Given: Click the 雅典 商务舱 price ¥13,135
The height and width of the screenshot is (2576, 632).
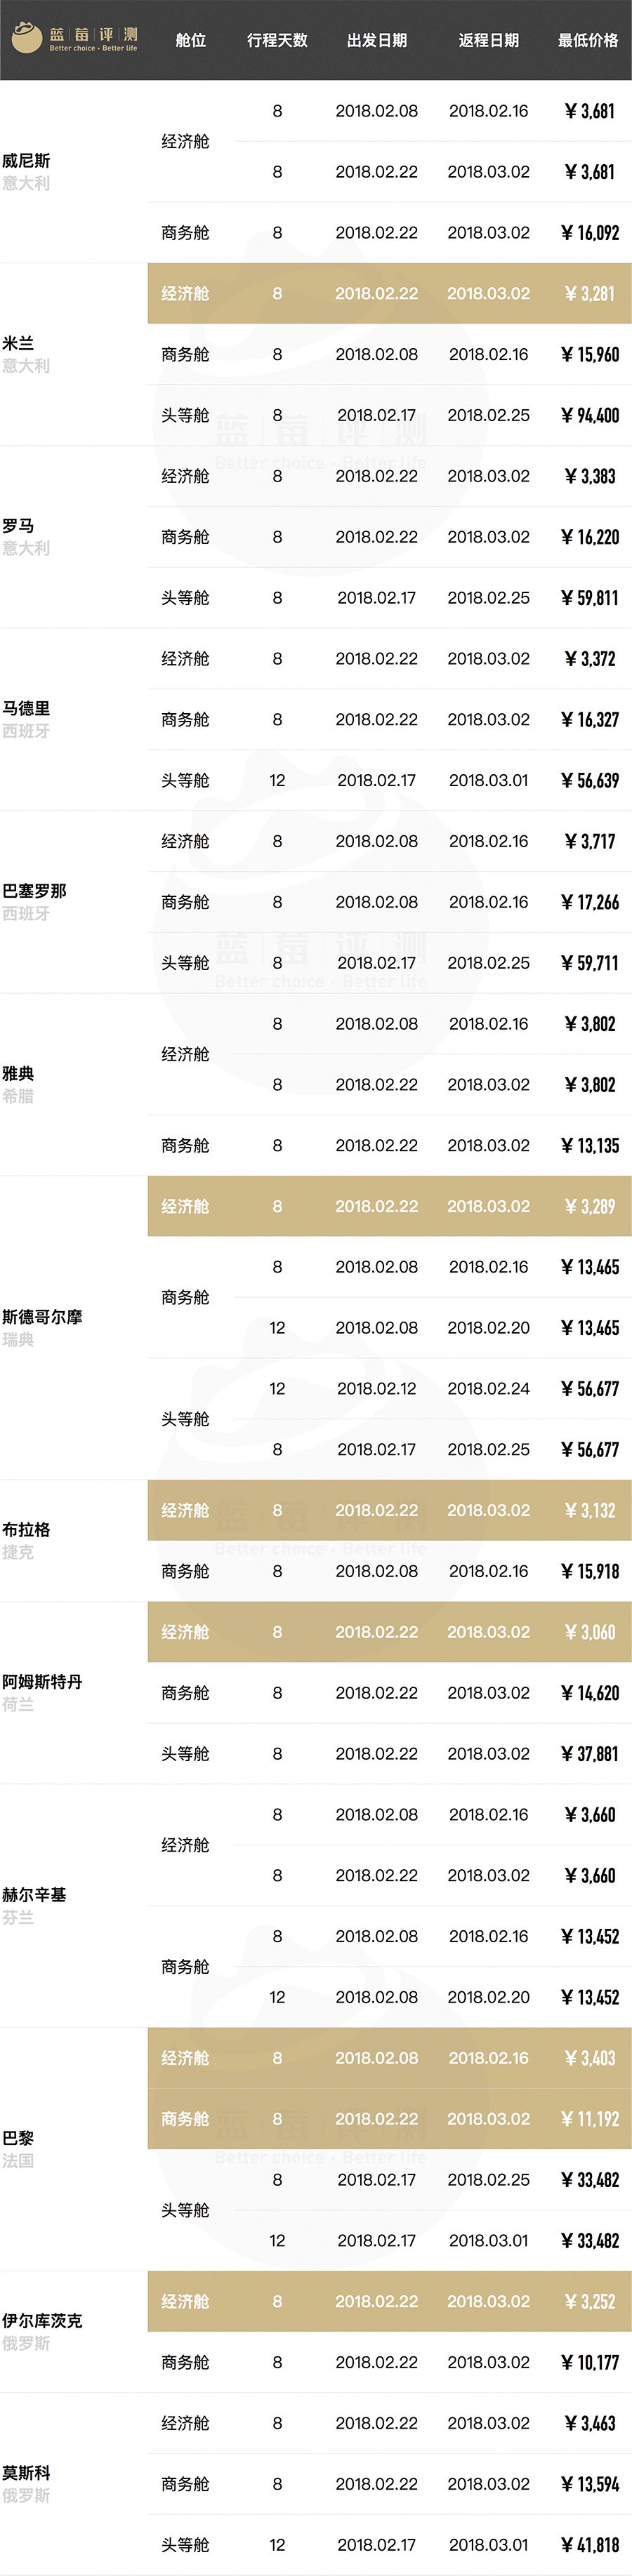Looking at the screenshot, I should pos(590,1145).
